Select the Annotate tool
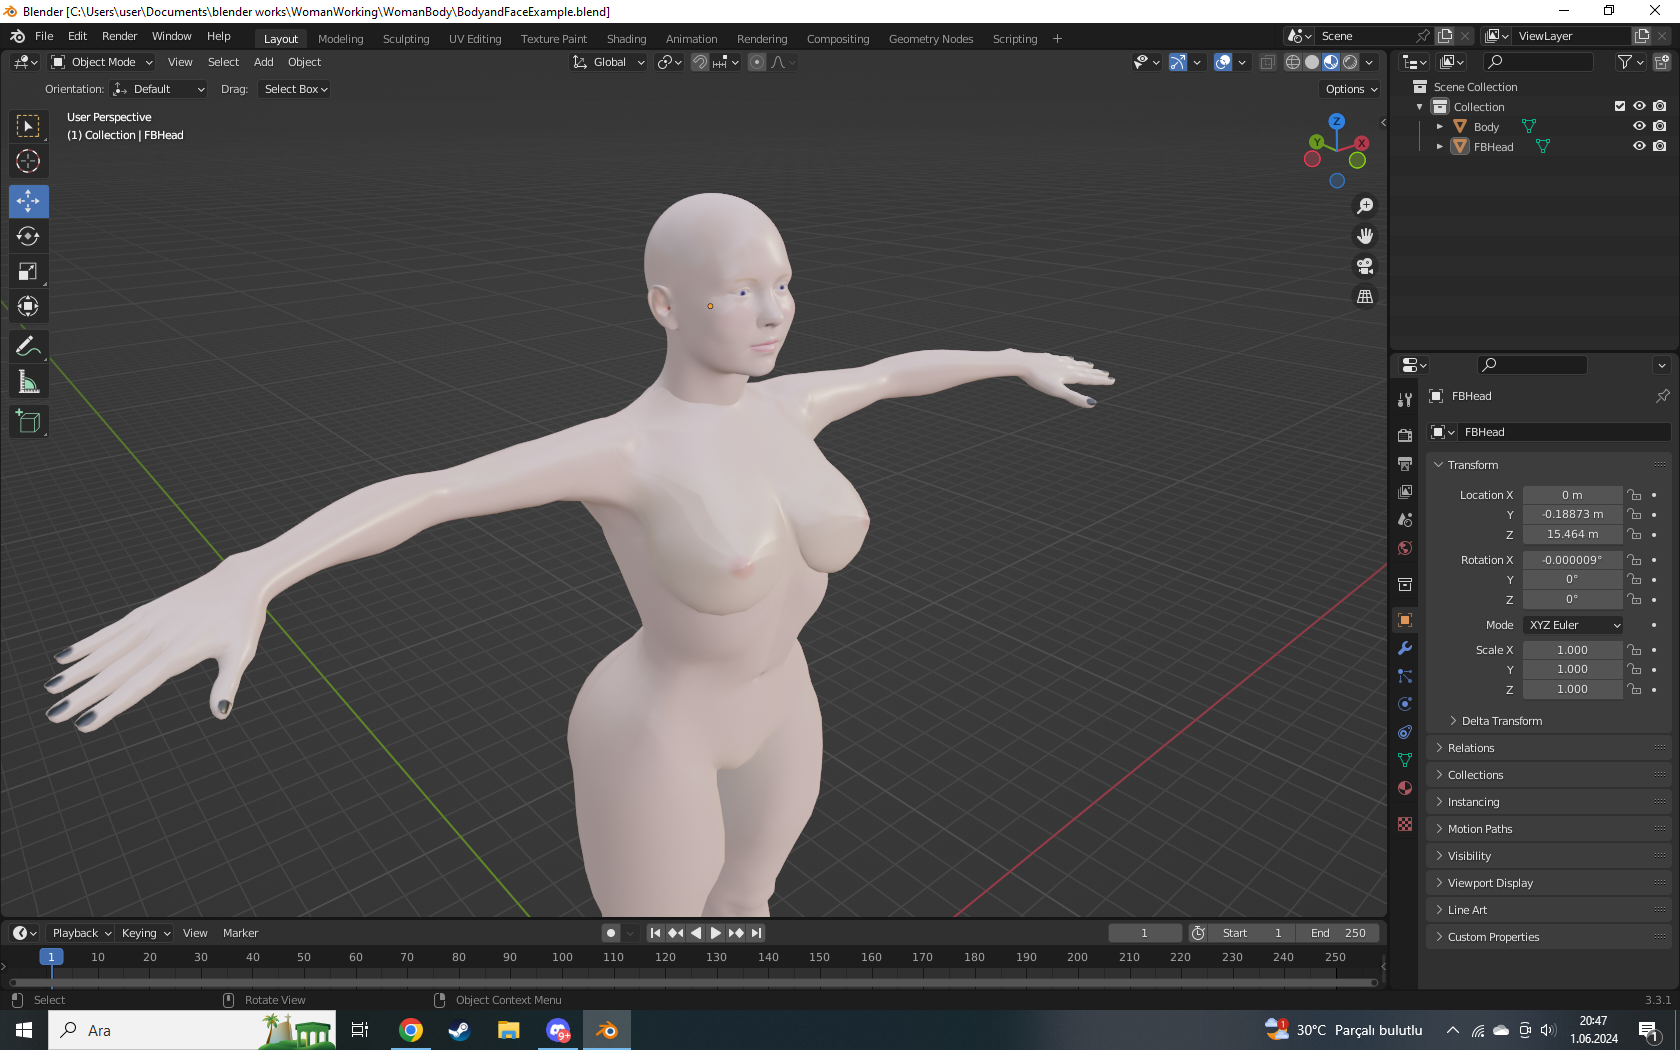The width and height of the screenshot is (1680, 1050). pos(28,347)
